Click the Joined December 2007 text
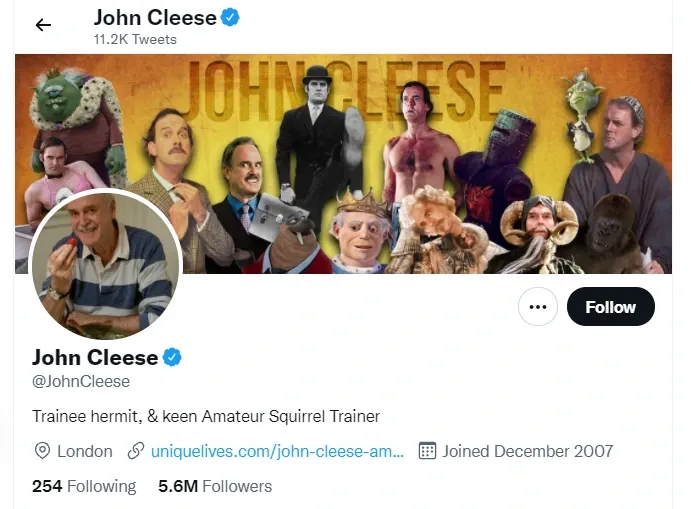Screen dimensions: 691x509 (528, 451)
